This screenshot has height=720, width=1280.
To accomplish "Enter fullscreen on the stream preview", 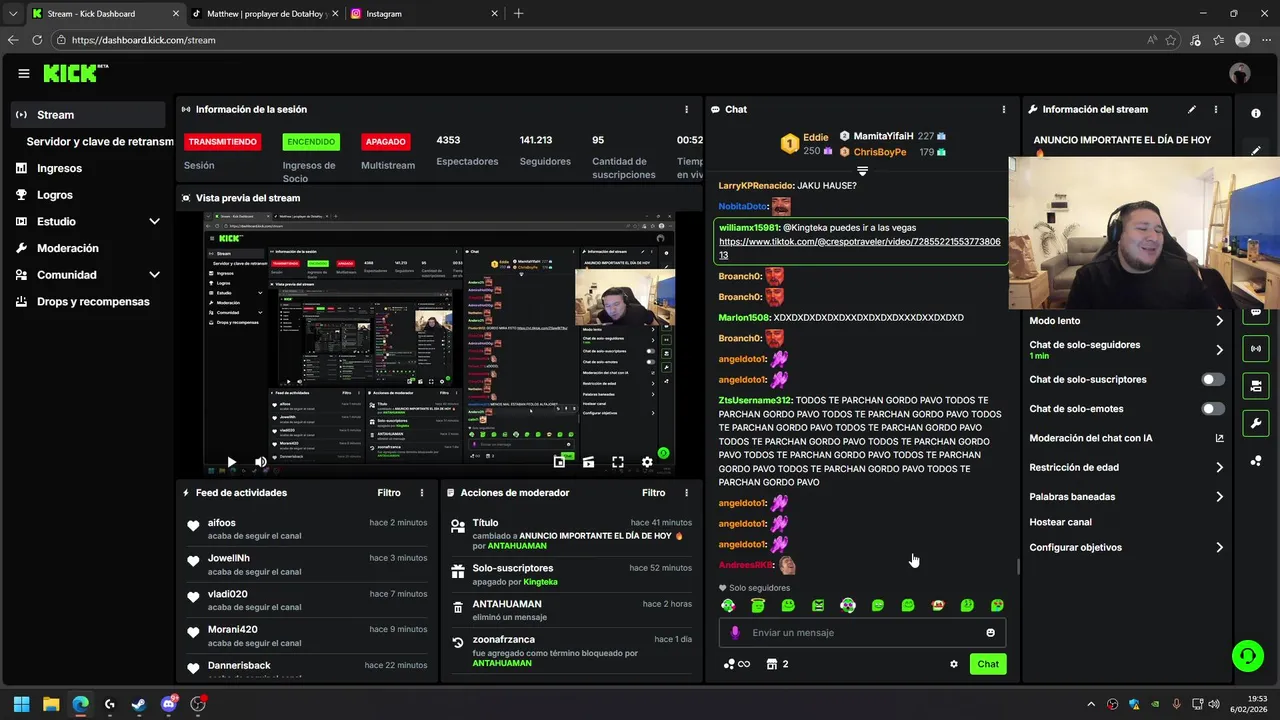I will click(x=618, y=462).
